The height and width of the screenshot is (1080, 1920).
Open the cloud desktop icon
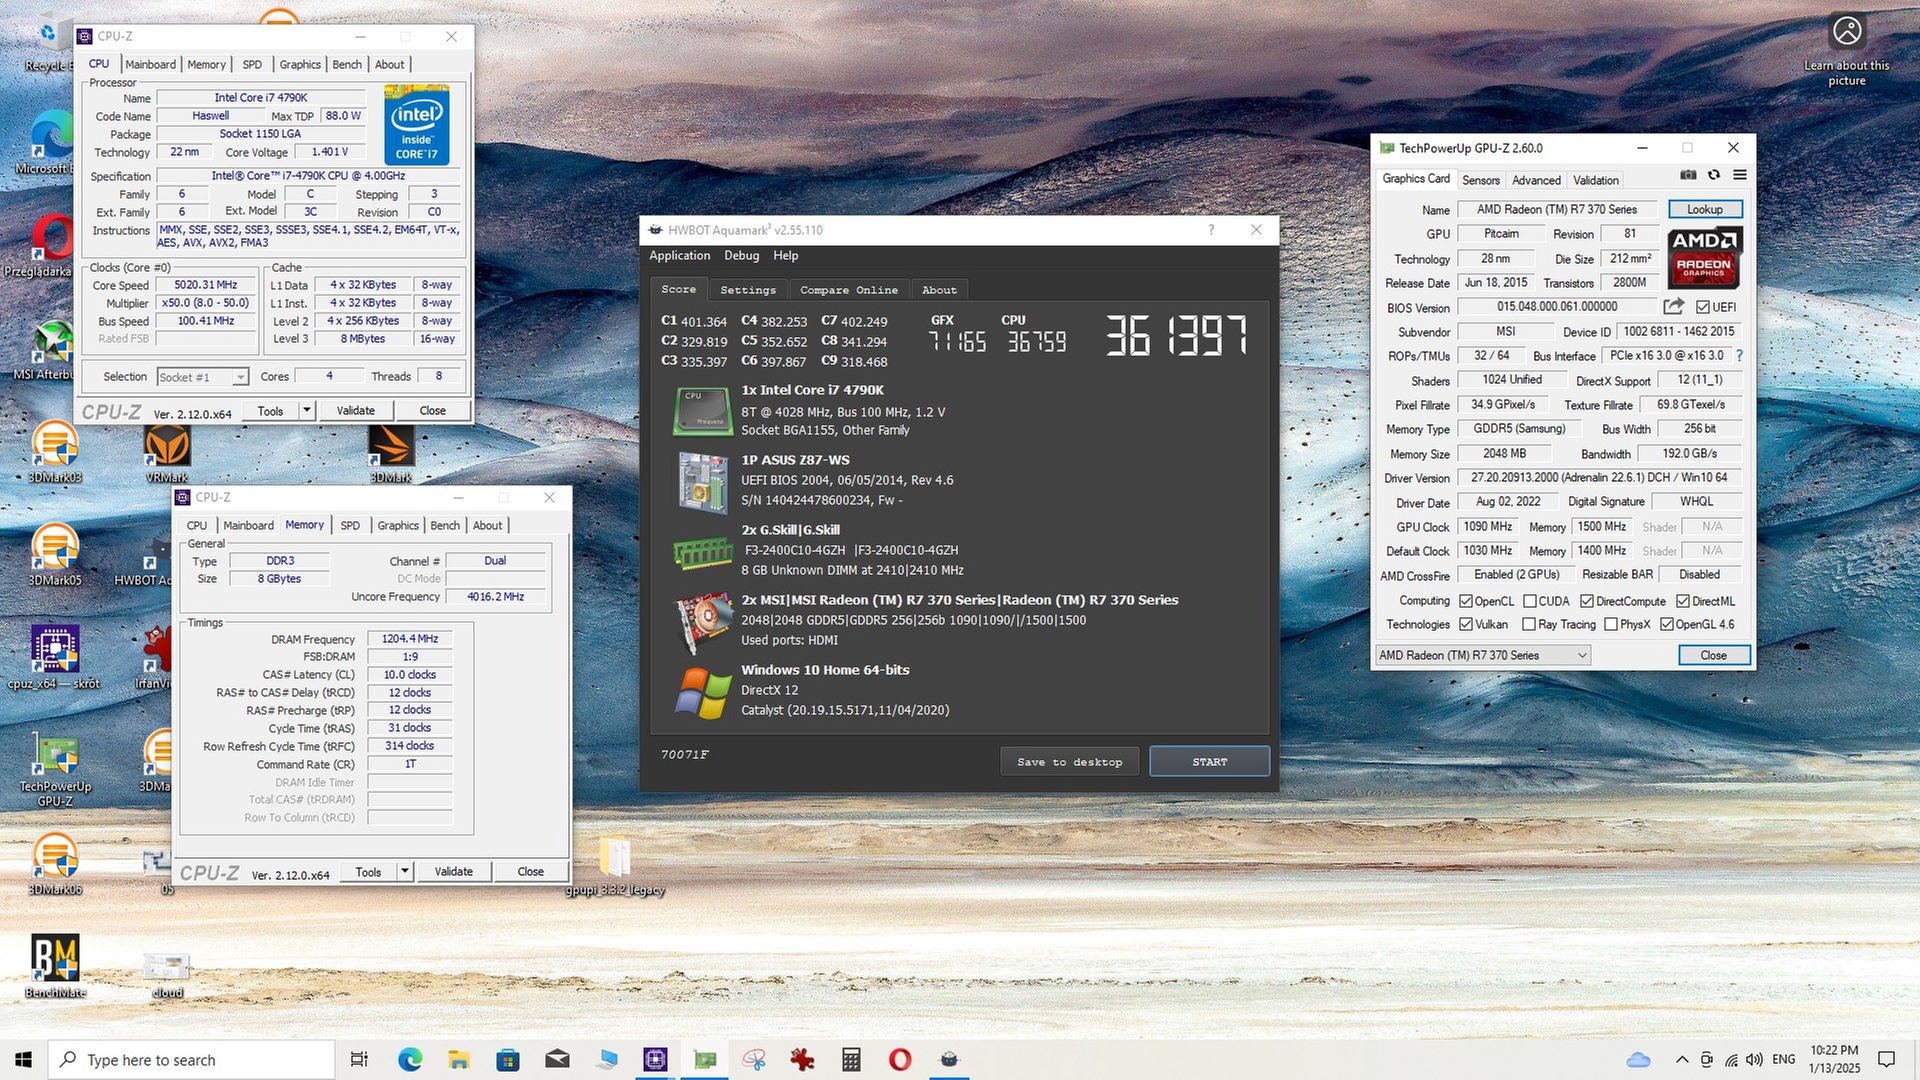pos(167,972)
